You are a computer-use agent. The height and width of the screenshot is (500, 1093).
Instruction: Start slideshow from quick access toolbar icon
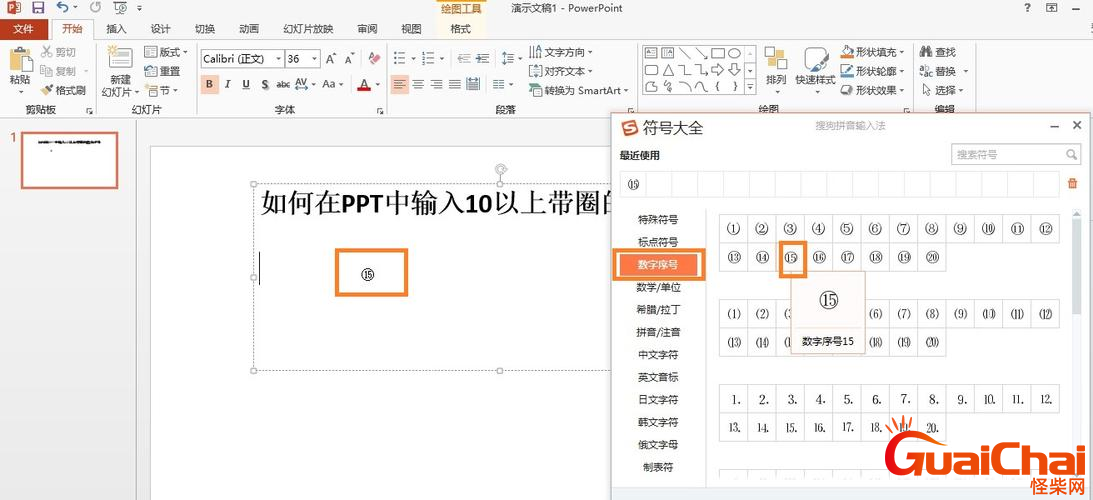click(120, 8)
